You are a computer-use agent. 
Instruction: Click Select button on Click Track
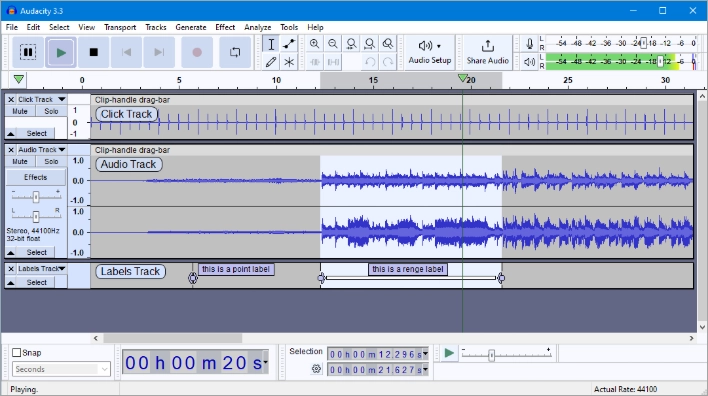click(x=37, y=134)
